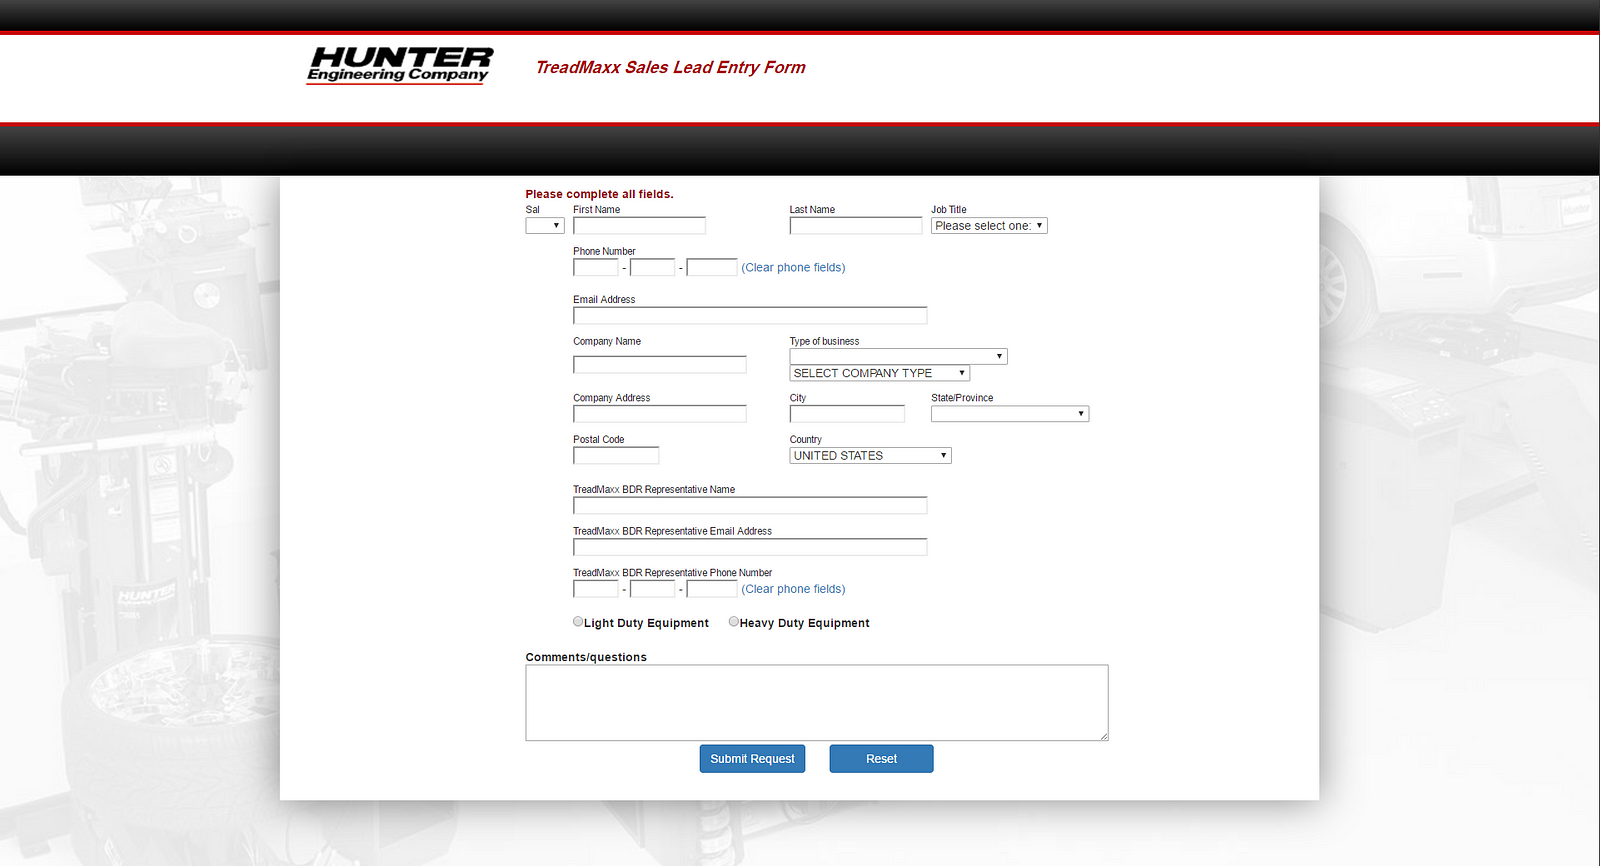Click the Phone Number area code box
The height and width of the screenshot is (866, 1600).
[596, 267]
